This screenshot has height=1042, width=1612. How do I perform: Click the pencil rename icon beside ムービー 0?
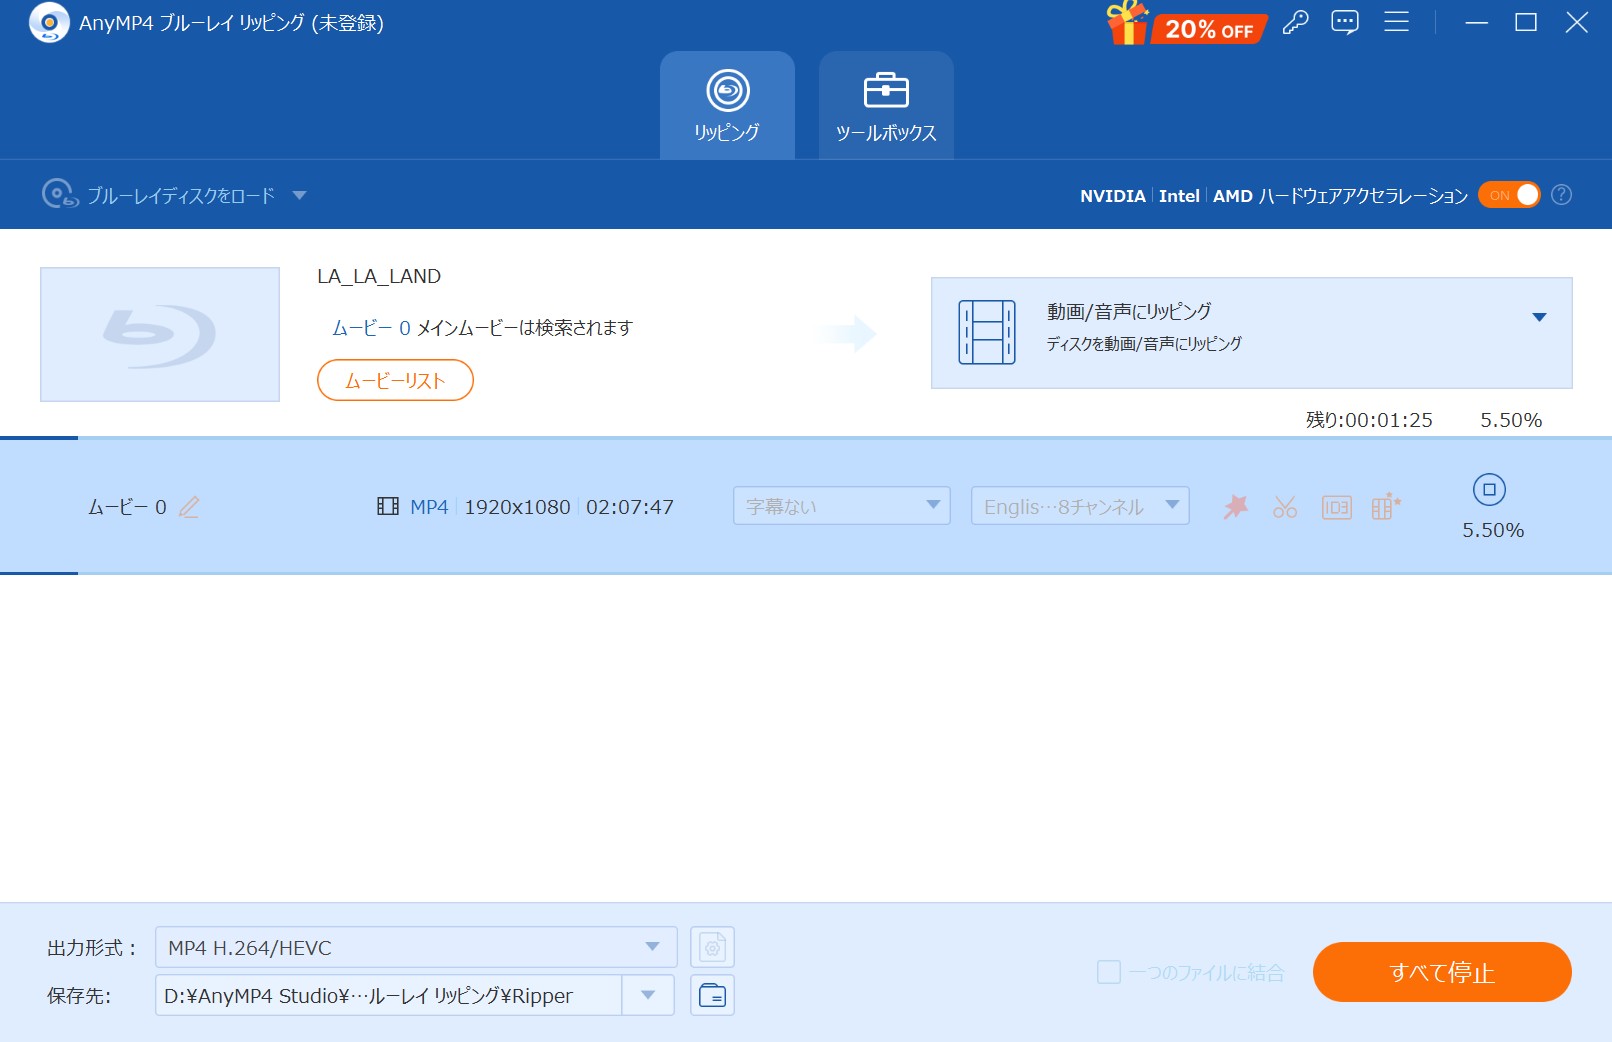(x=189, y=507)
